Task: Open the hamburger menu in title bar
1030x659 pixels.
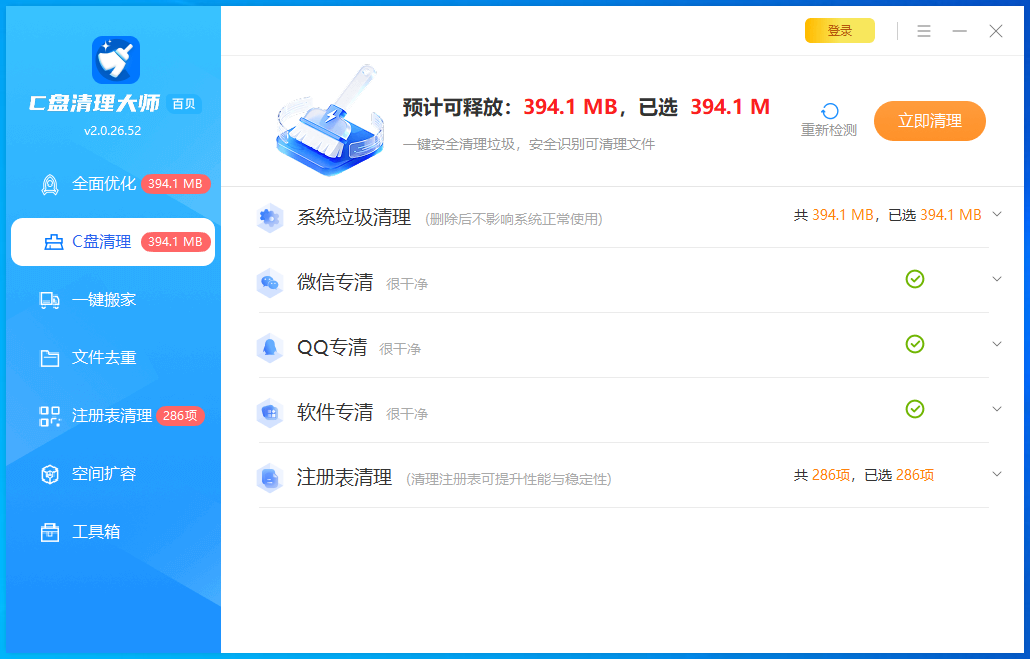Action: tap(924, 31)
